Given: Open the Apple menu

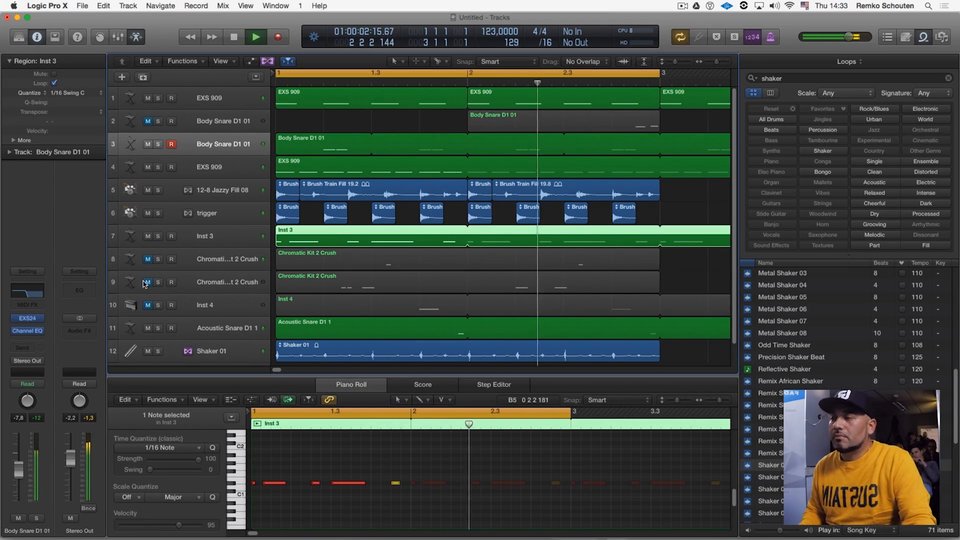Looking at the screenshot, I should point(13,6).
